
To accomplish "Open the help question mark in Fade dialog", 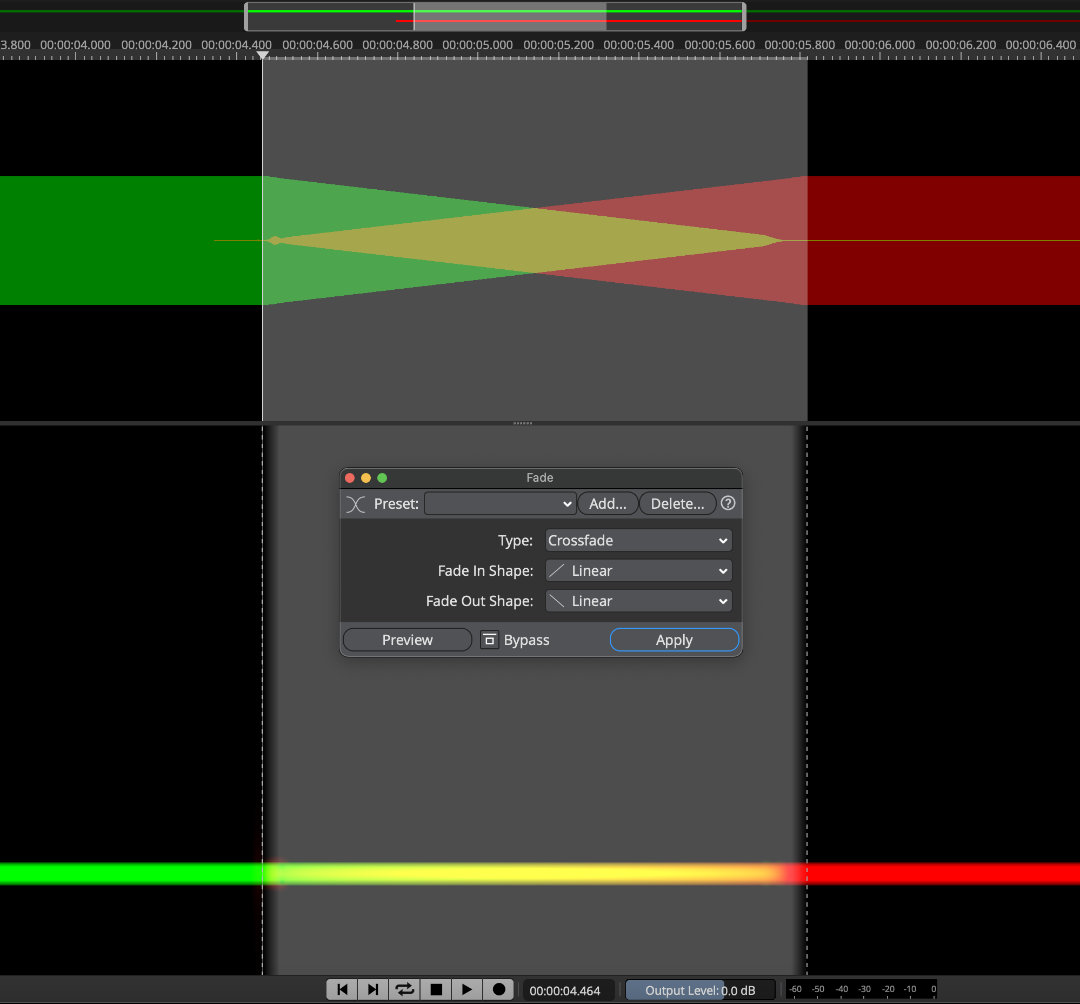I will (728, 503).
